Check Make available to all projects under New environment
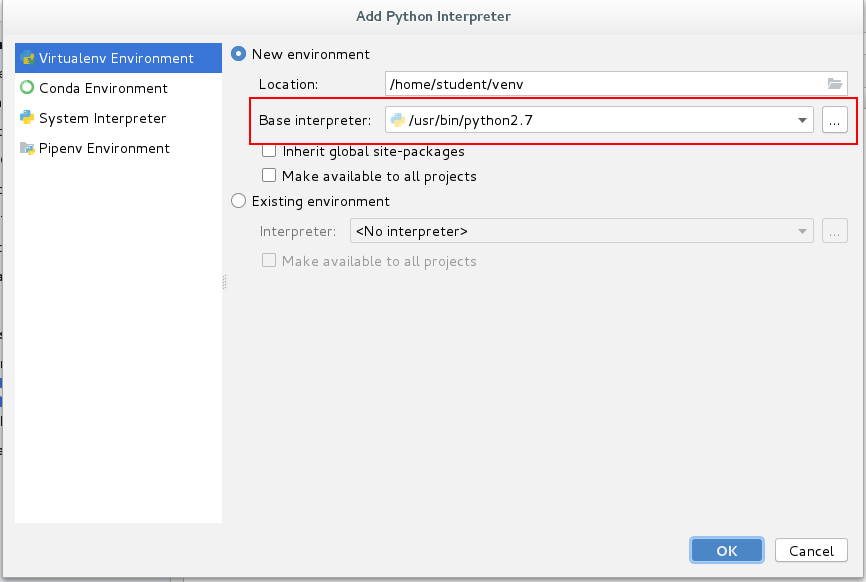 pos(269,176)
